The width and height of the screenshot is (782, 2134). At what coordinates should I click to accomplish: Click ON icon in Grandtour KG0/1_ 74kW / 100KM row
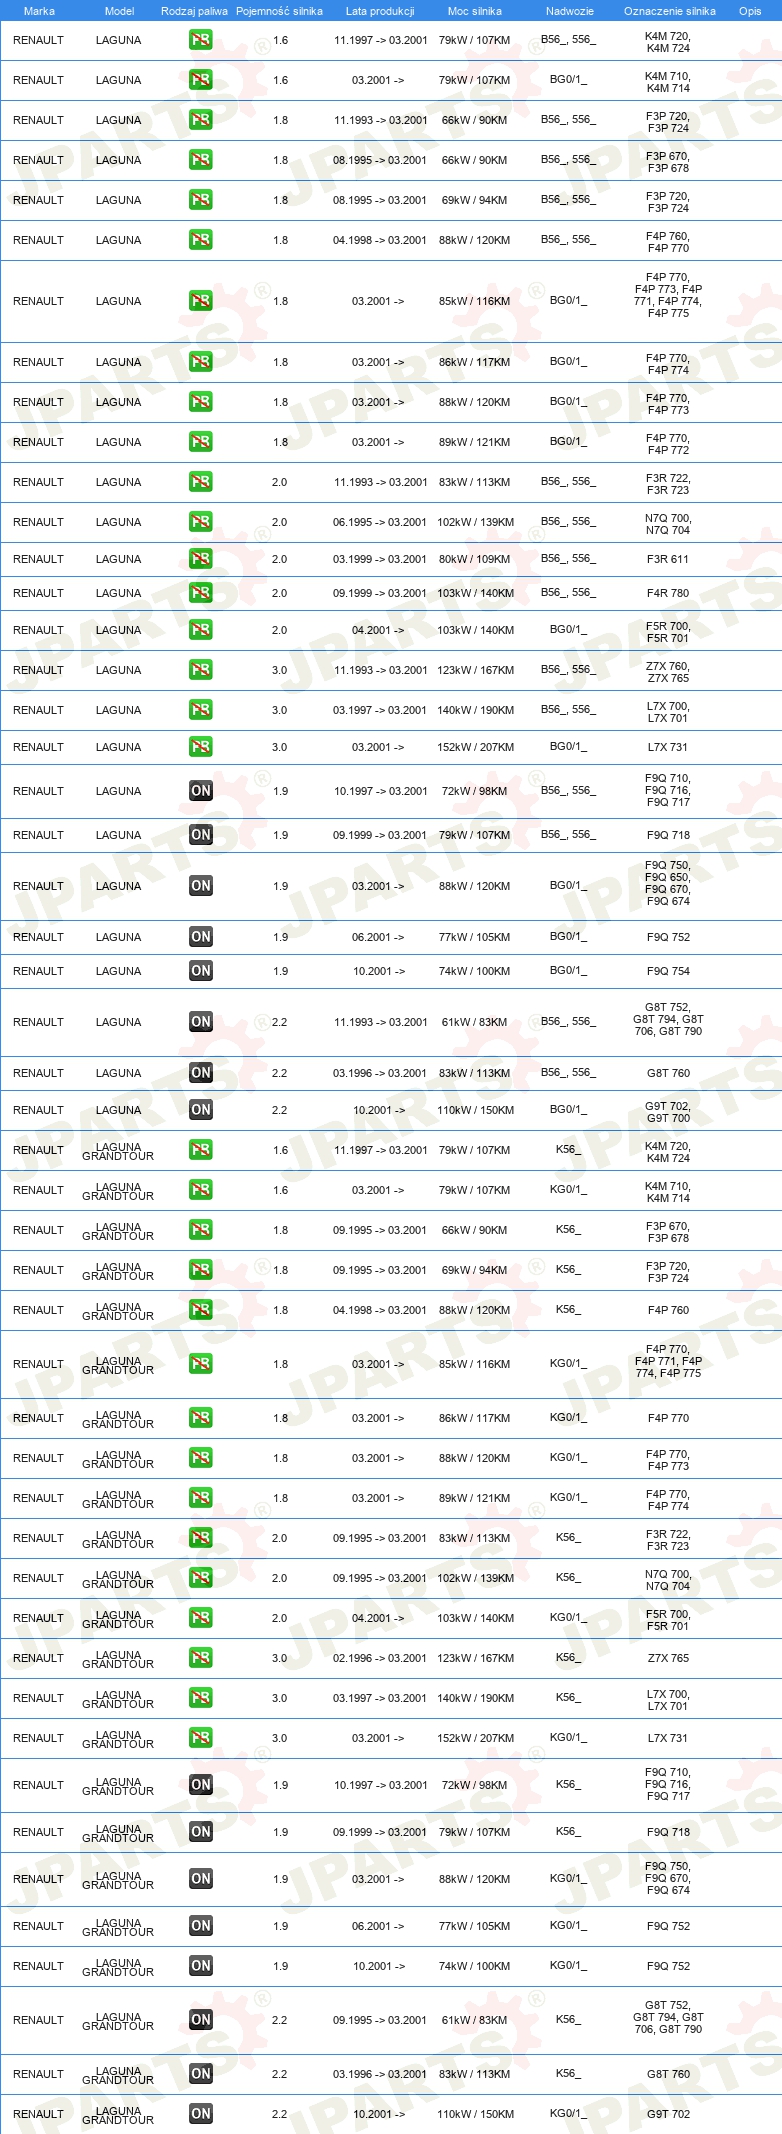[200, 1966]
